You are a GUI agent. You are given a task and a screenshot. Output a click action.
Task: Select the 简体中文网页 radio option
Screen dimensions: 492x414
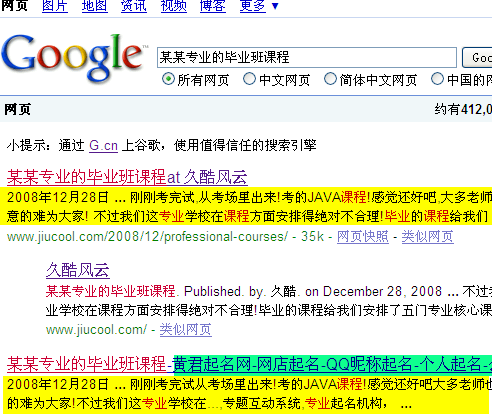coord(330,79)
